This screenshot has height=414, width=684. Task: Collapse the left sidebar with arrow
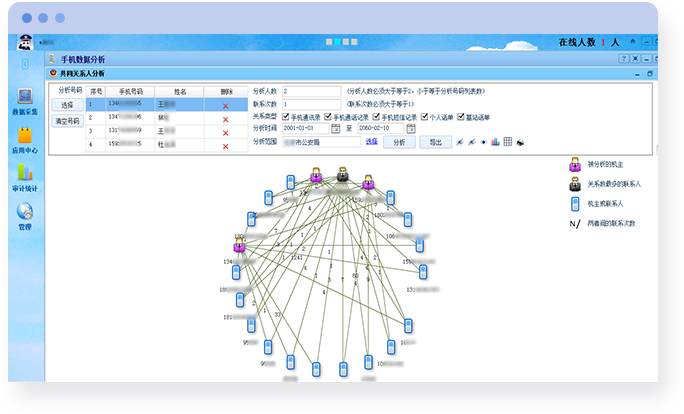(x=26, y=62)
